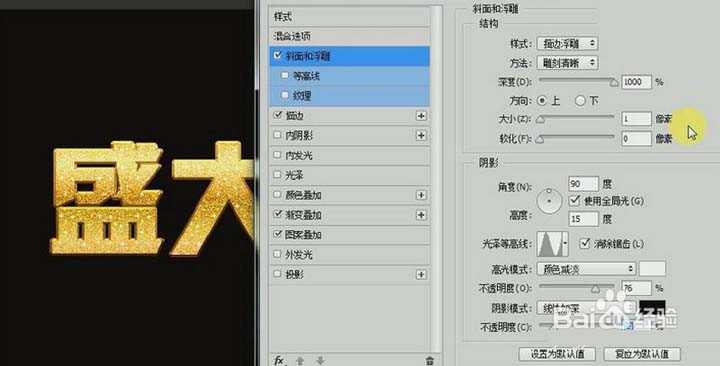720x366 pixels.
Task: Click 设置为默认值 button
Action: tap(557, 354)
